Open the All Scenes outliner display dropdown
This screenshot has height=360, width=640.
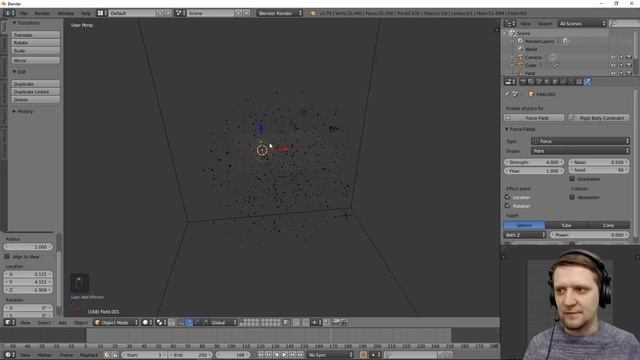point(582,24)
